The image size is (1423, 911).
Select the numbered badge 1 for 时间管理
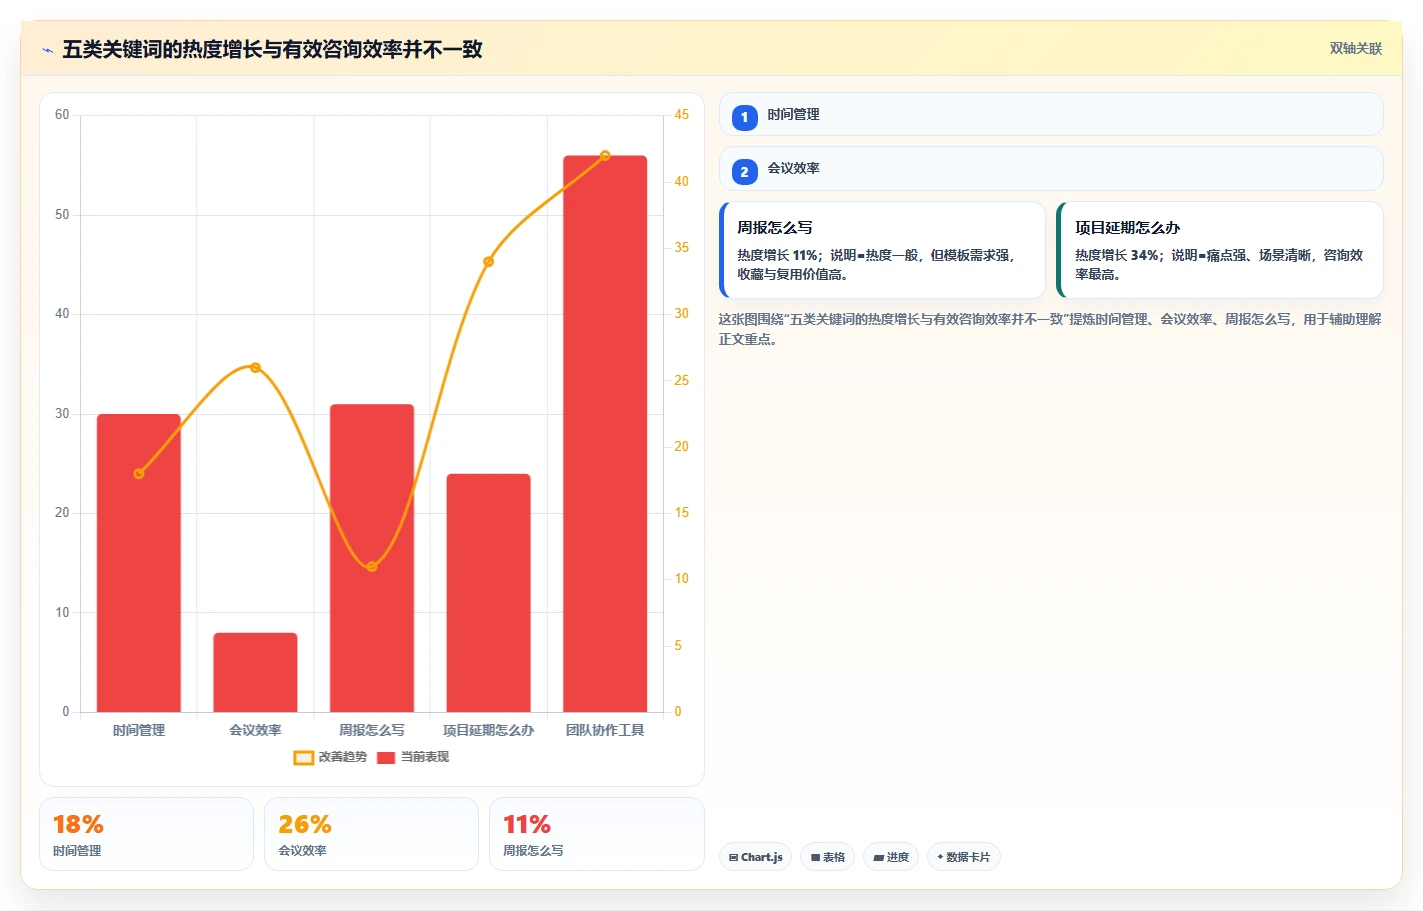point(744,117)
